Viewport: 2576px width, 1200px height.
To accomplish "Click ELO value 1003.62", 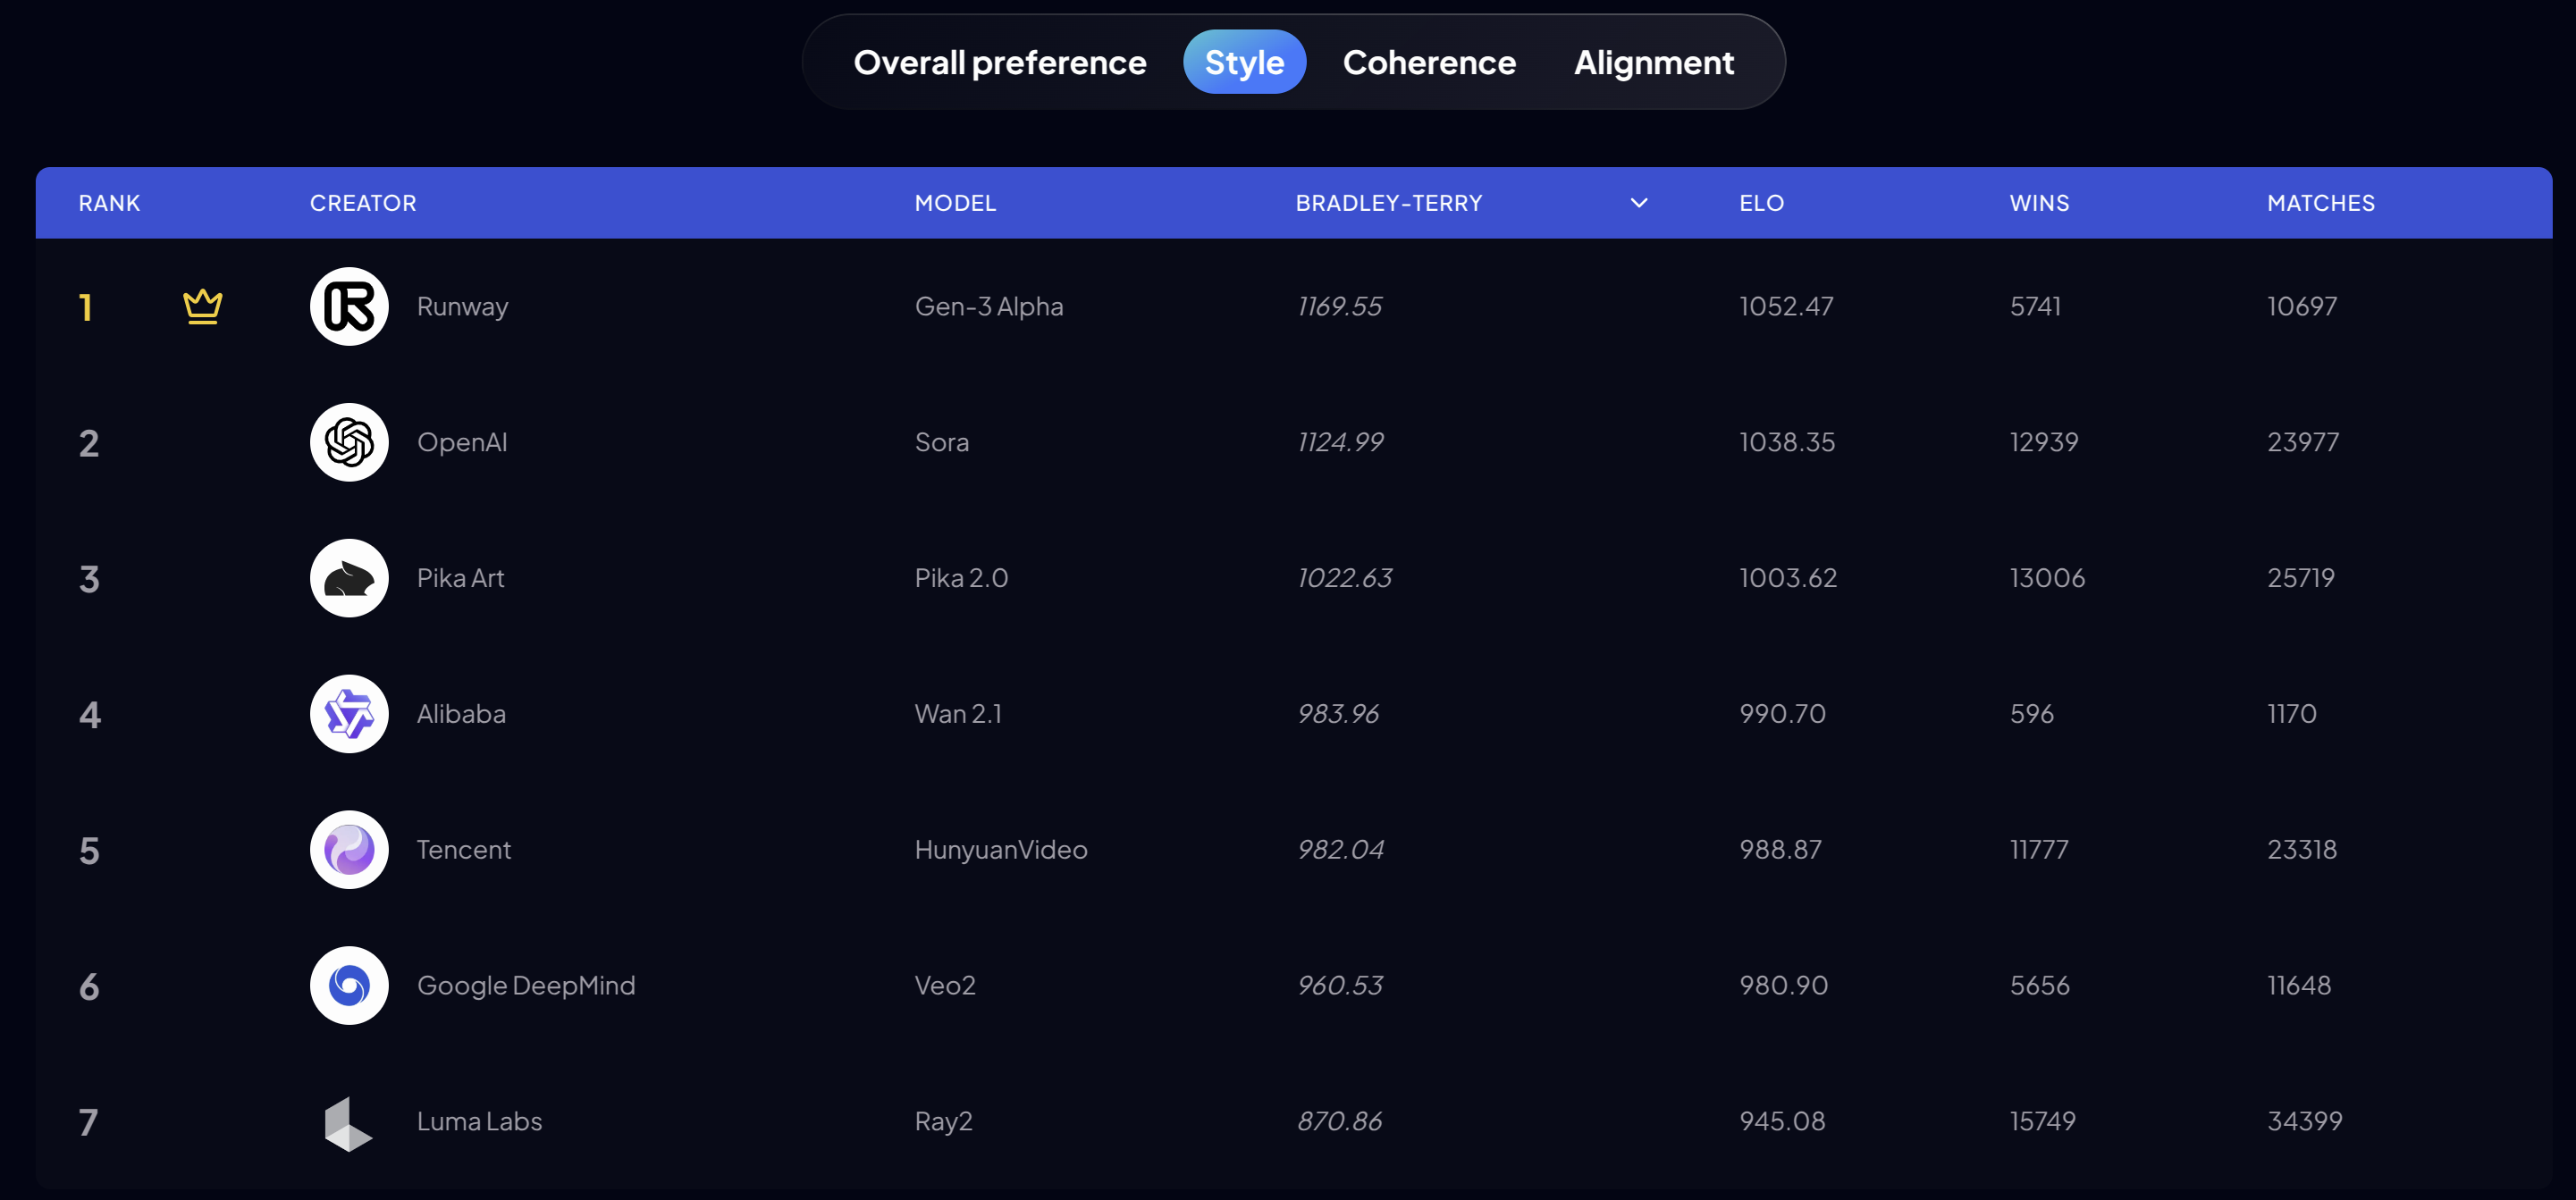I will click(1788, 578).
